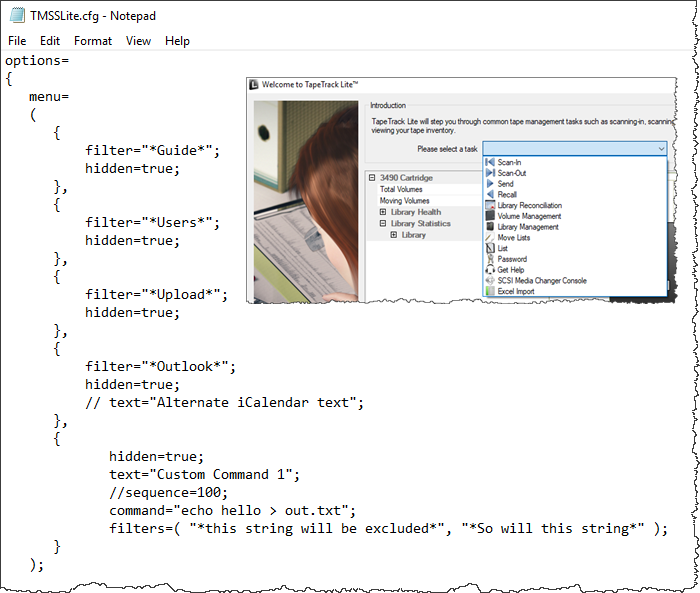Click the options= line at top

pos(37,60)
